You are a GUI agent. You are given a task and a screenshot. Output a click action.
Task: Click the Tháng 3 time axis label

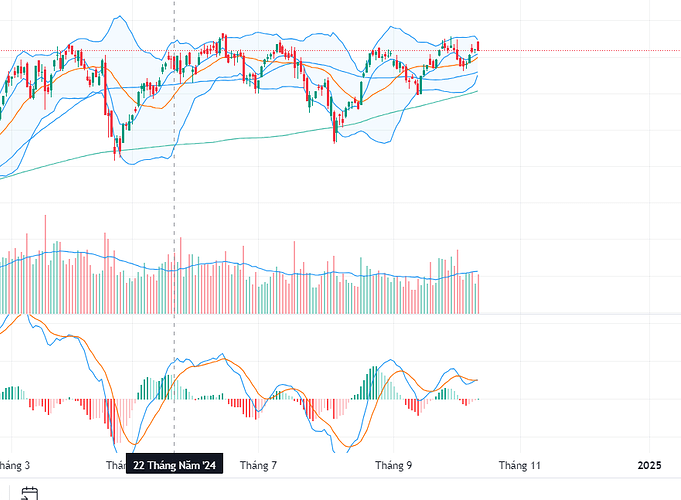click(x=13, y=465)
